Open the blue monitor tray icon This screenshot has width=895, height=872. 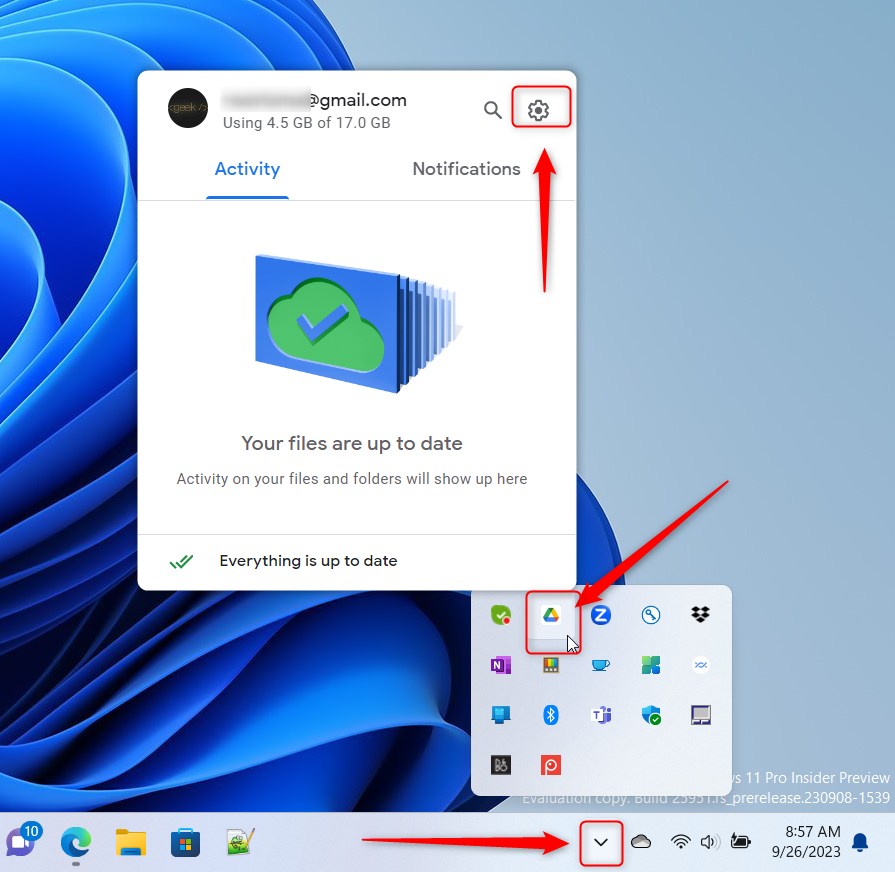[501, 715]
